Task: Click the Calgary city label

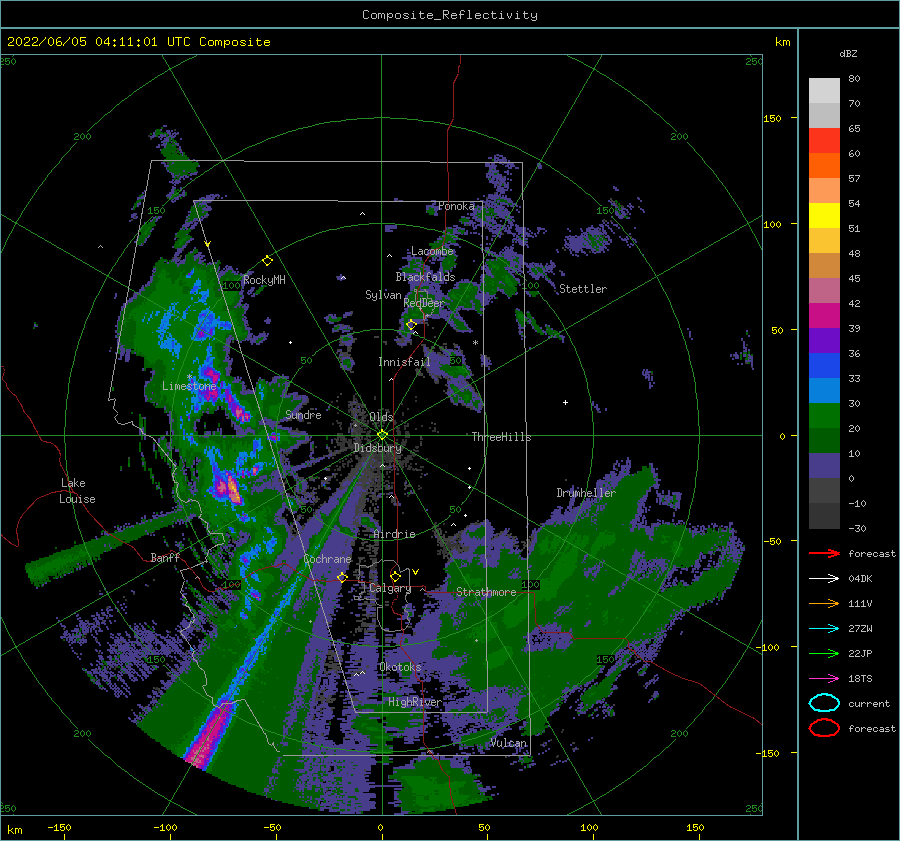Action: [x=390, y=588]
